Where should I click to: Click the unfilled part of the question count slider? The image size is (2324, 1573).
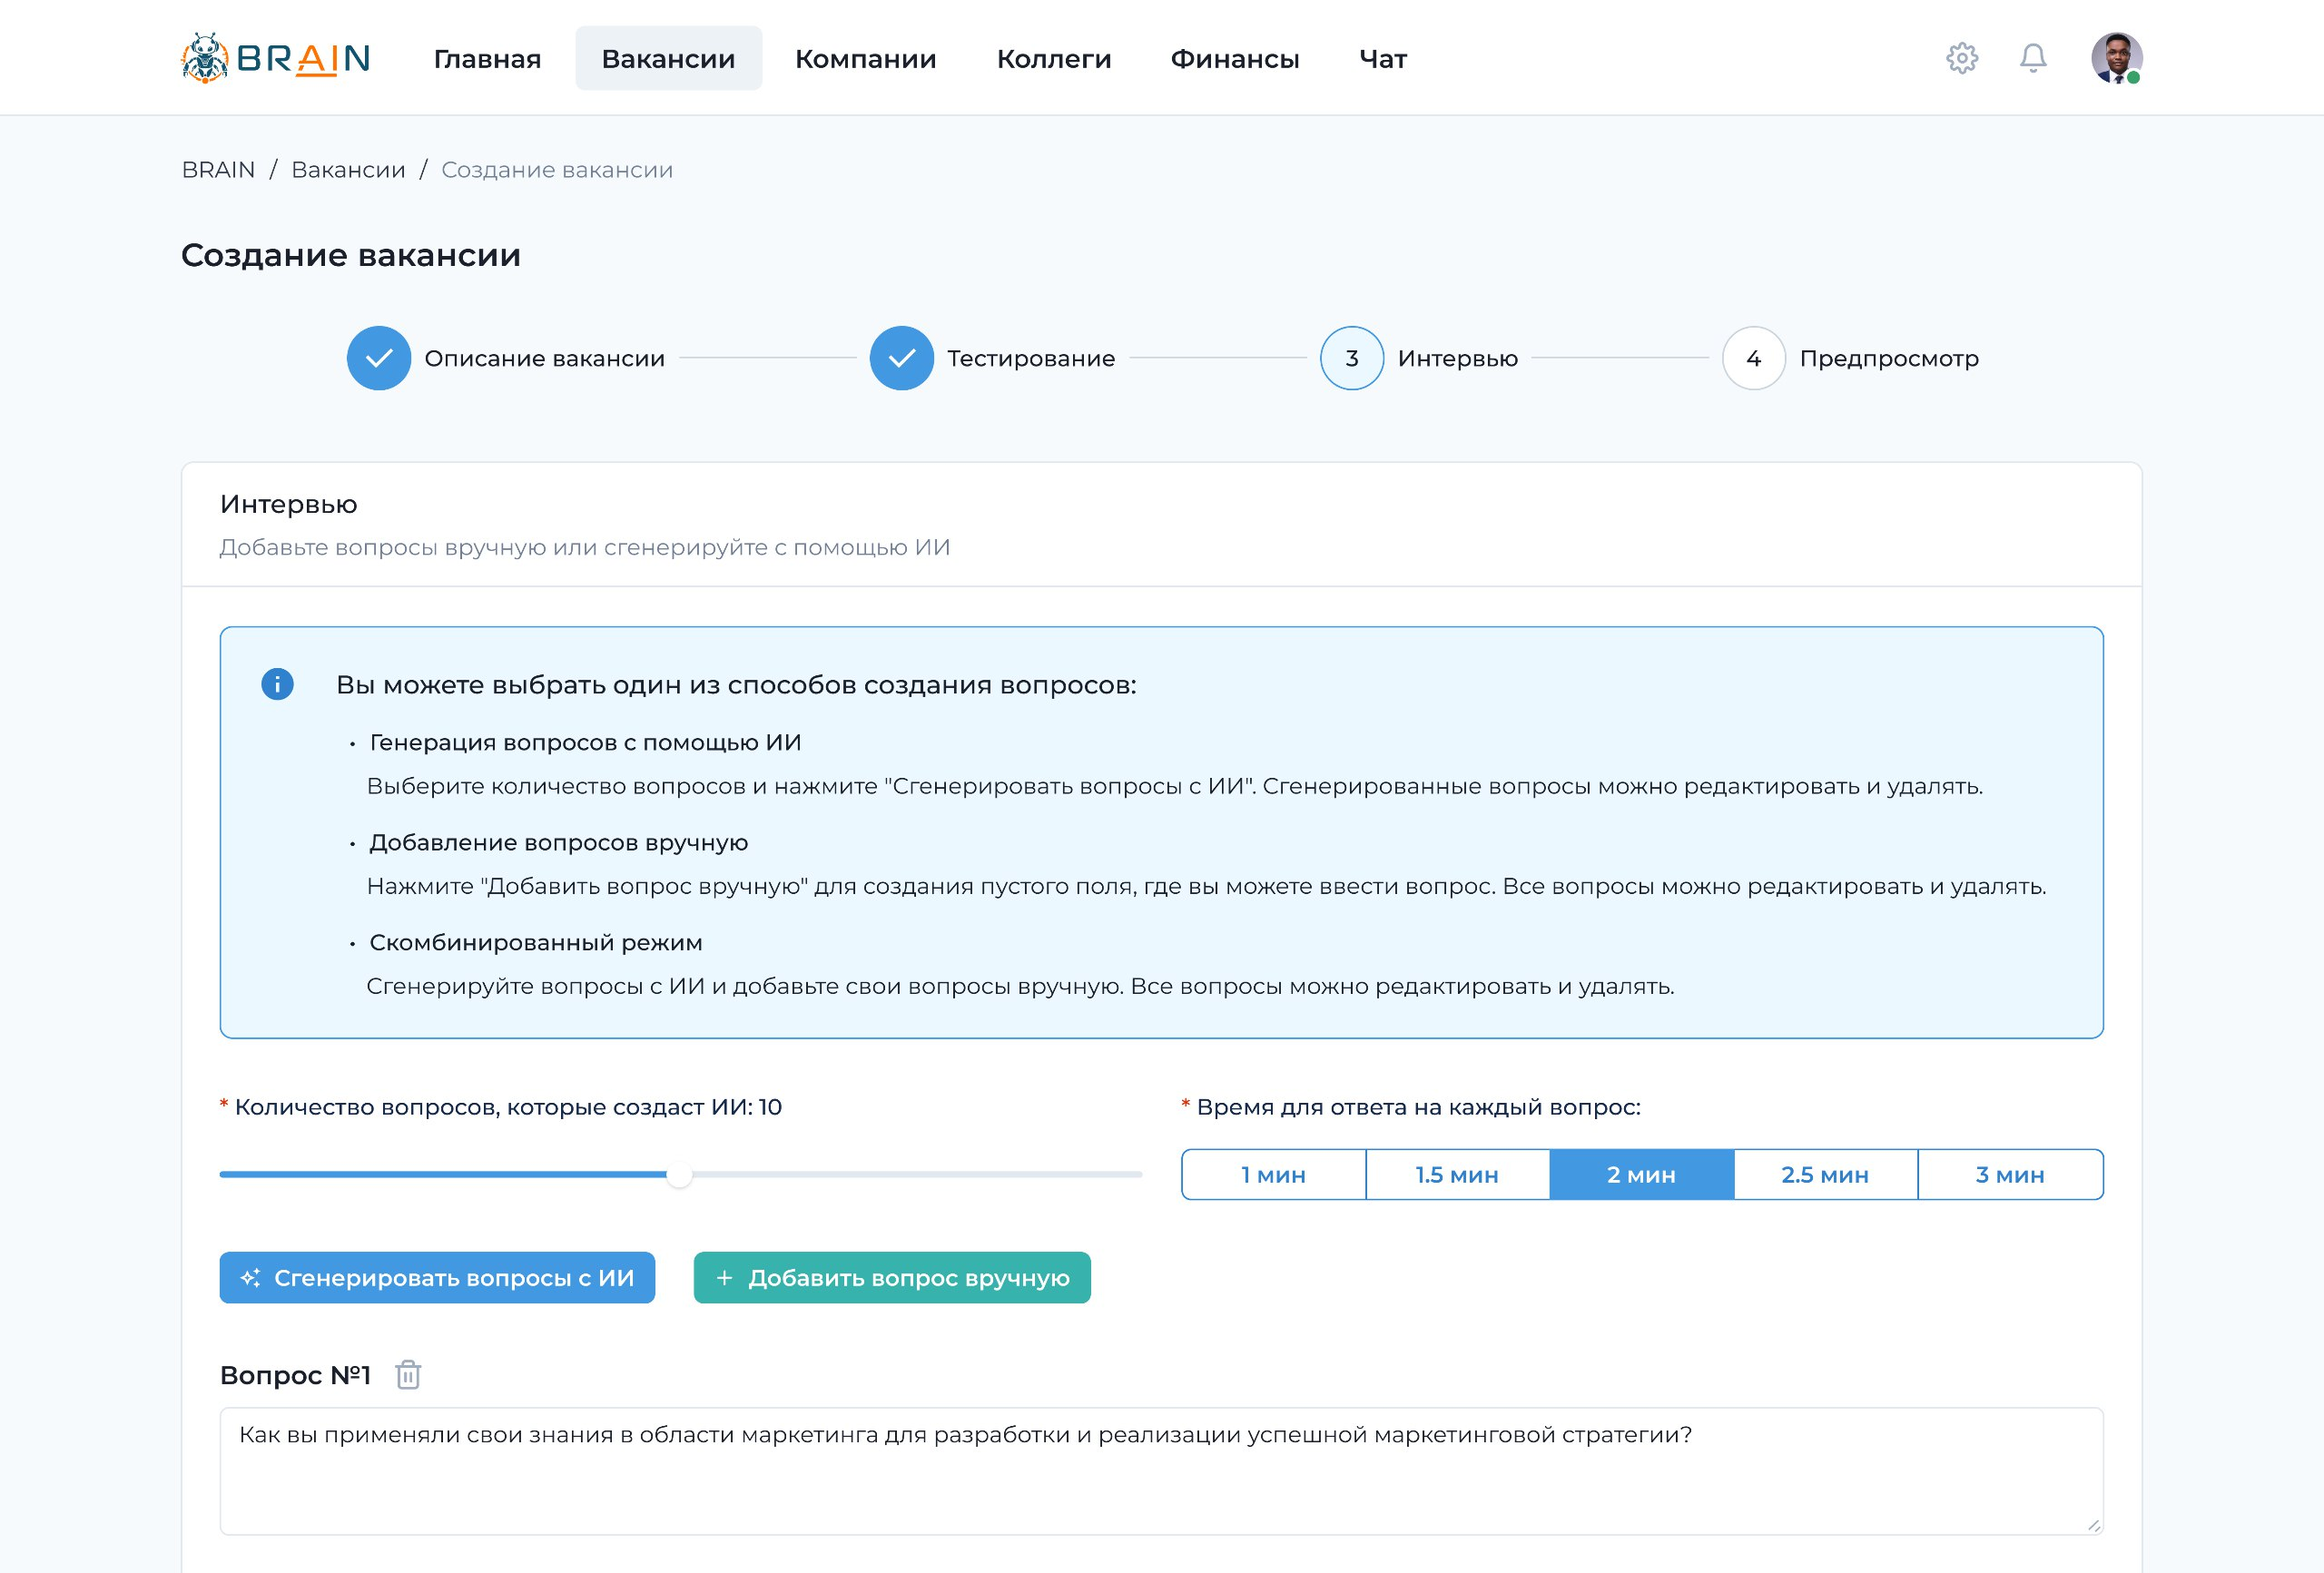click(917, 1175)
